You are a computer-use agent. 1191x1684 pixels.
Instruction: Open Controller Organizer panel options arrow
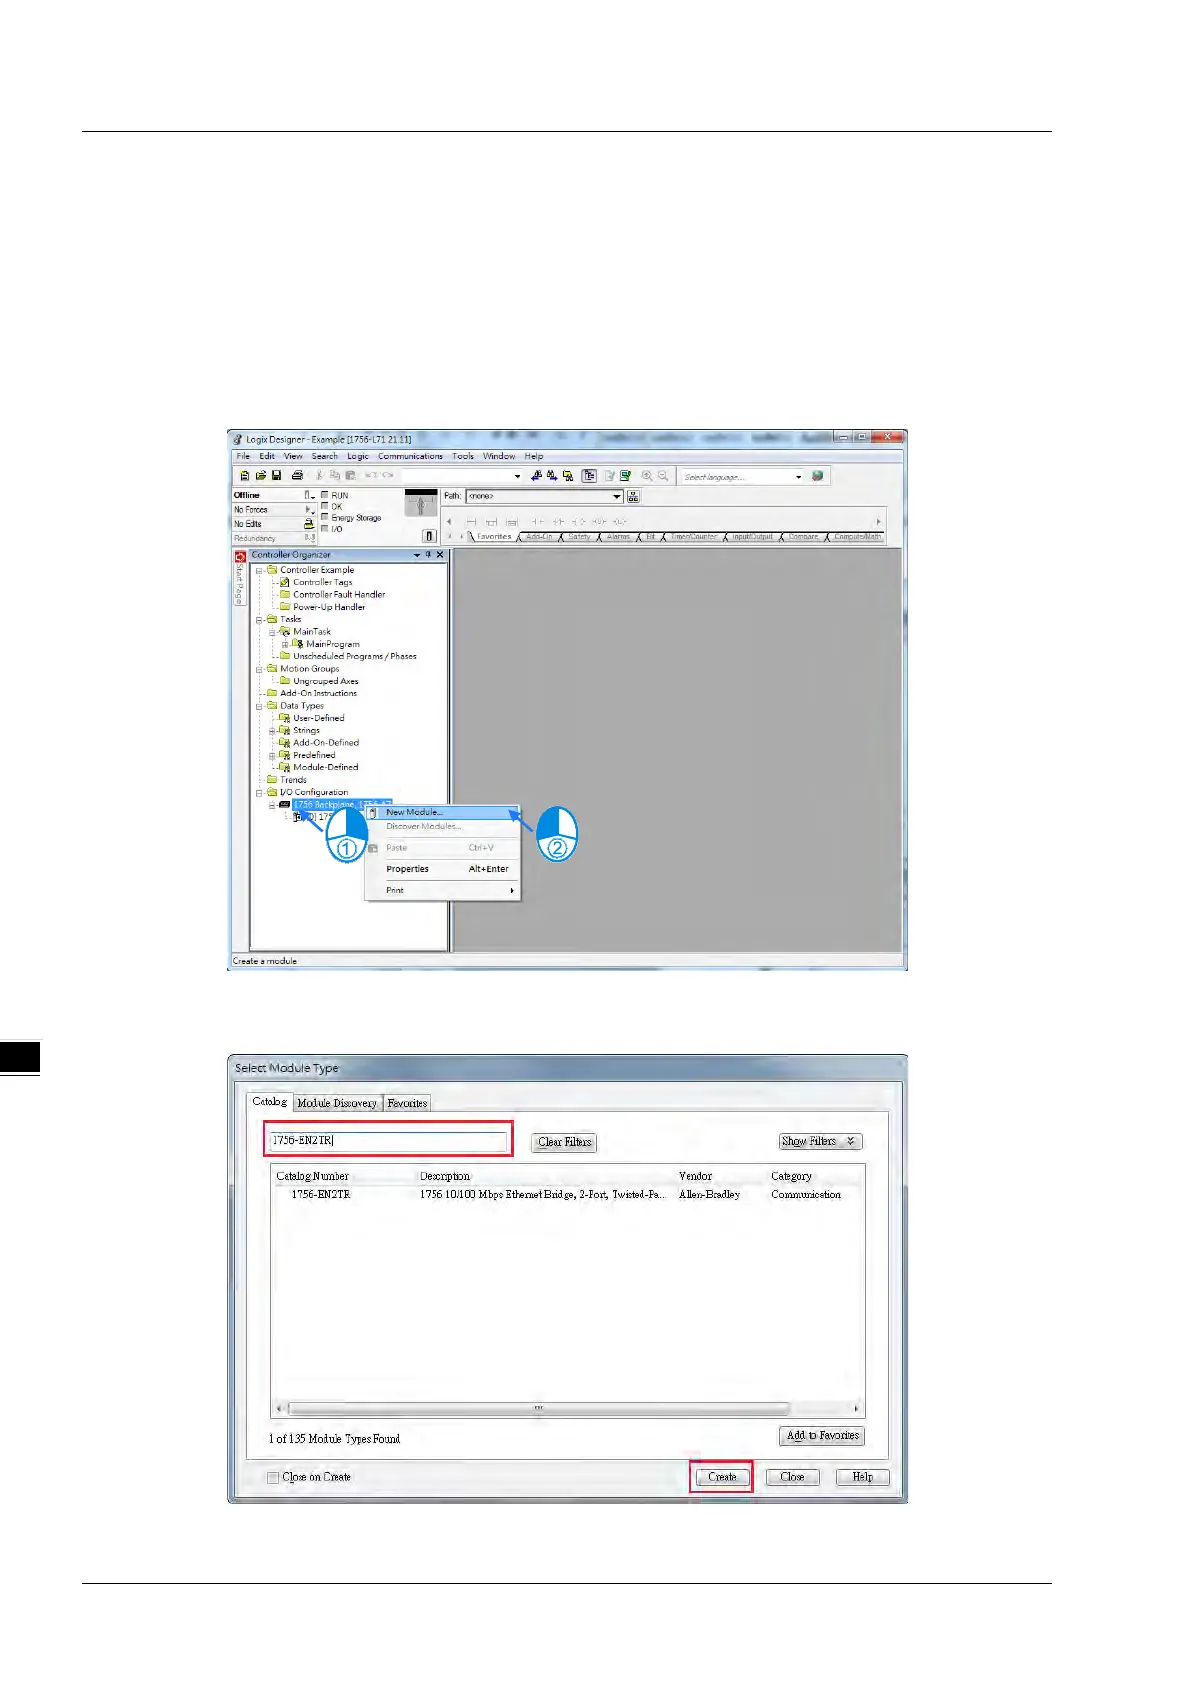click(417, 554)
